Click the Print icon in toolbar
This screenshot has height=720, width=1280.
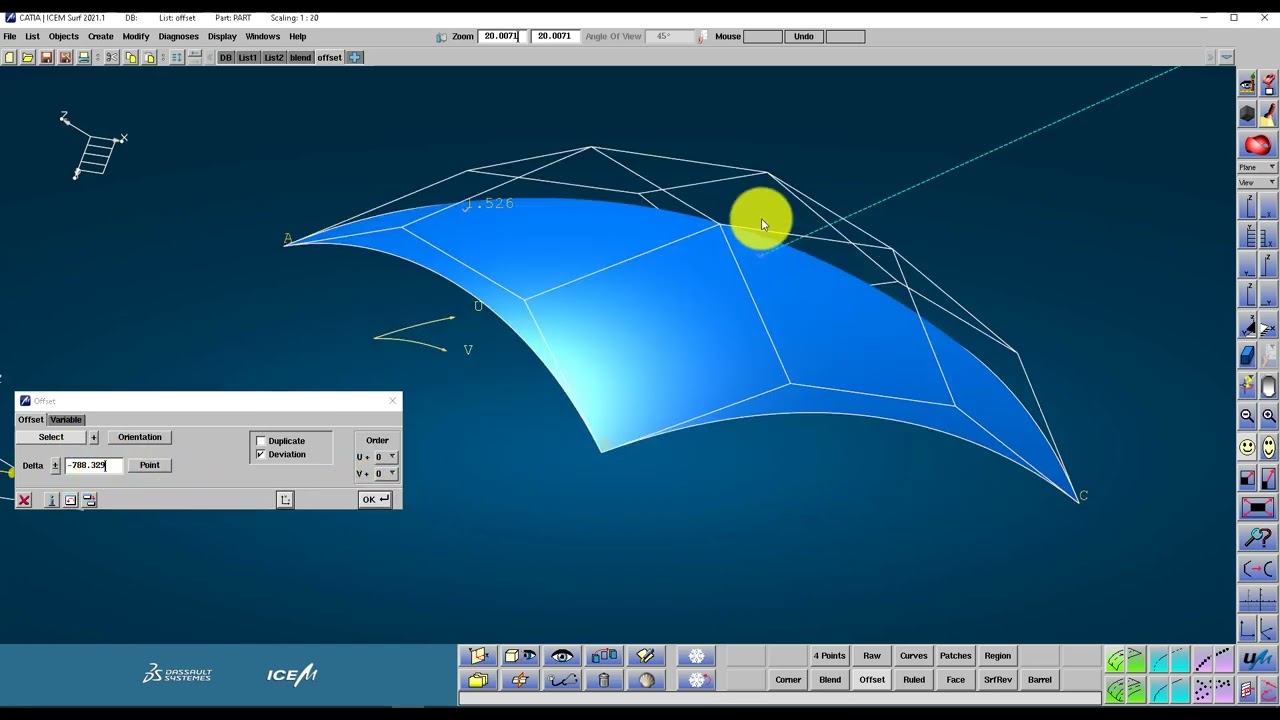pos(84,57)
